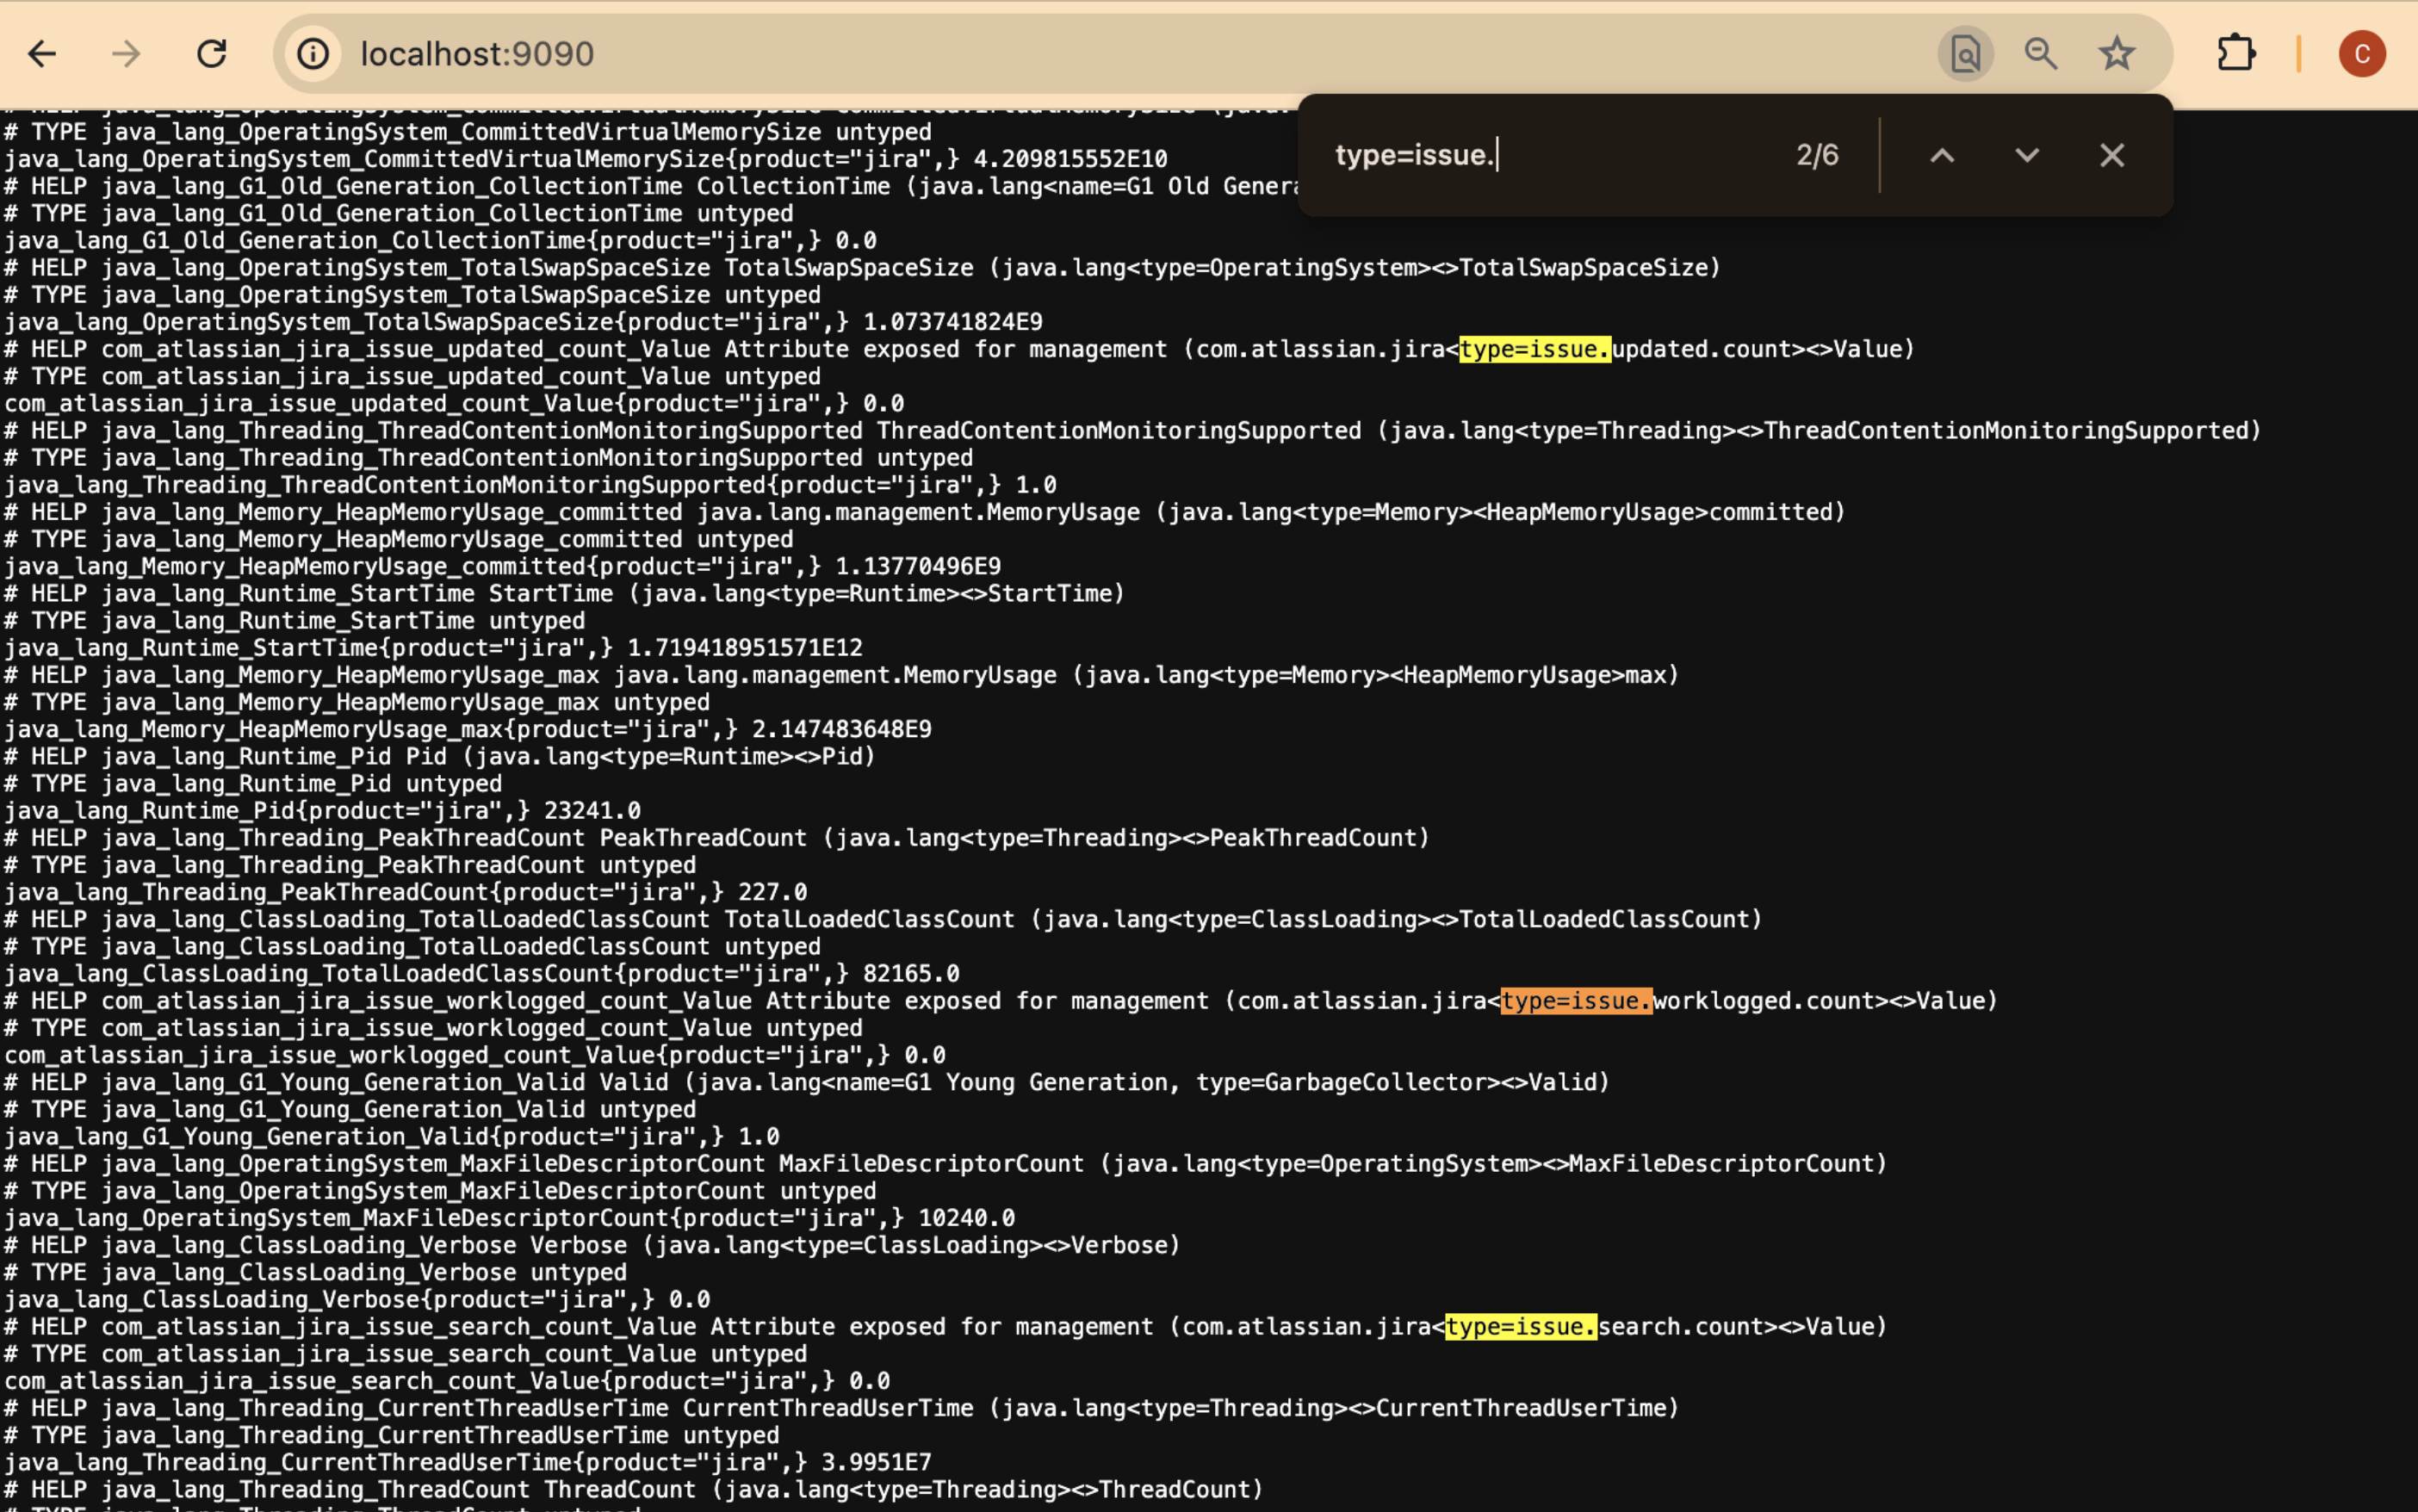This screenshot has height=1512, width=2418.
Task: Click the 2/6 match counter
Action: click(x=1817, y=155)
